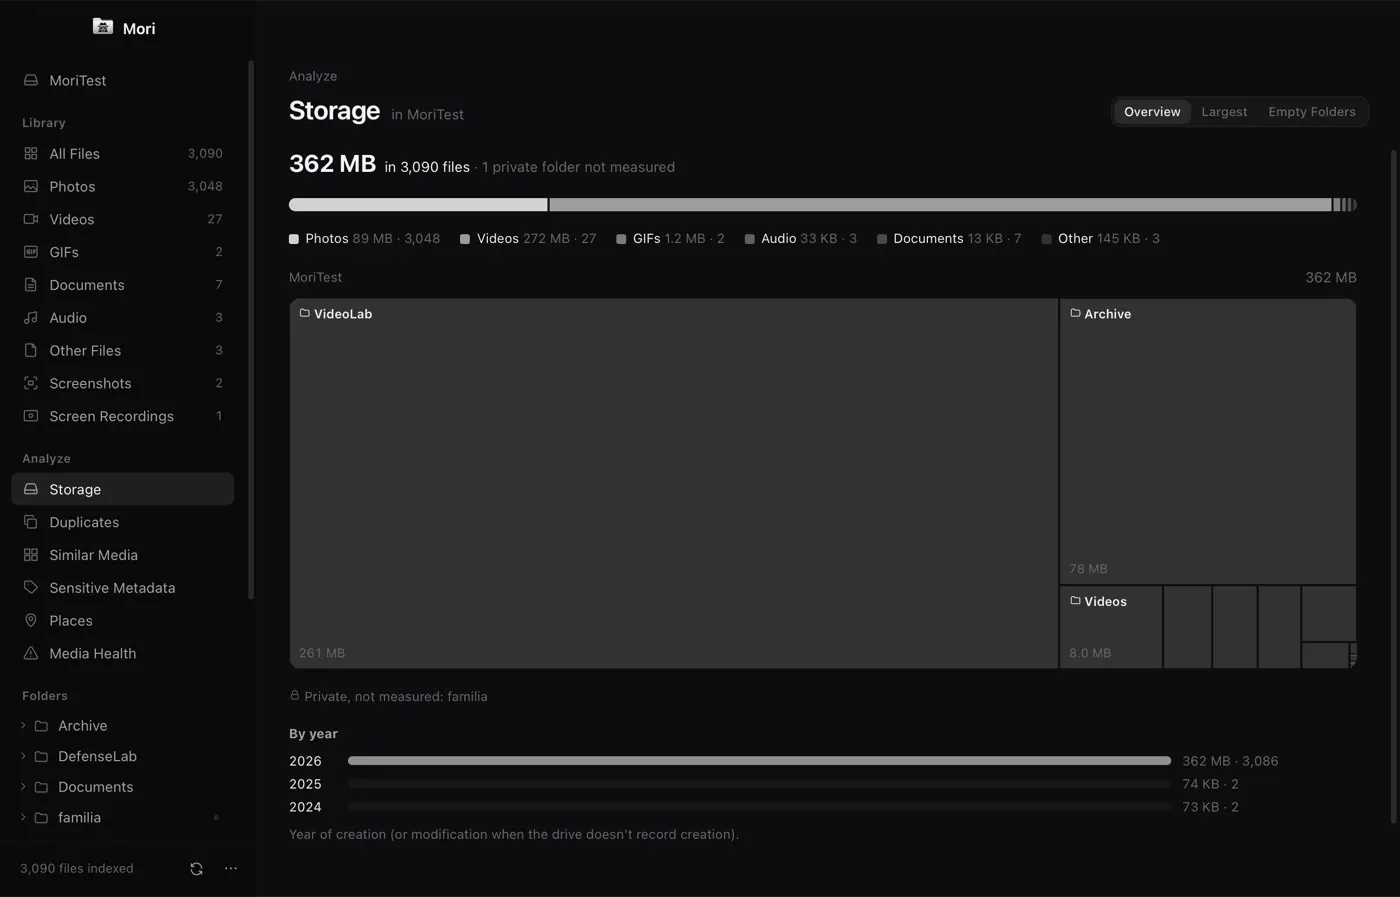Click the Mori app logo icon
The height and width of the screenshot is (897, 1400).
coord(103,27)
